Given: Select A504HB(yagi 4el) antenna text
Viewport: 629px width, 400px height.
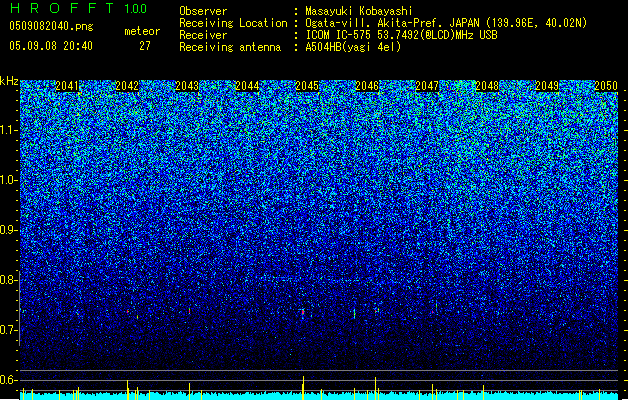Looking at the screenshot, I should [x=353, y=47].
